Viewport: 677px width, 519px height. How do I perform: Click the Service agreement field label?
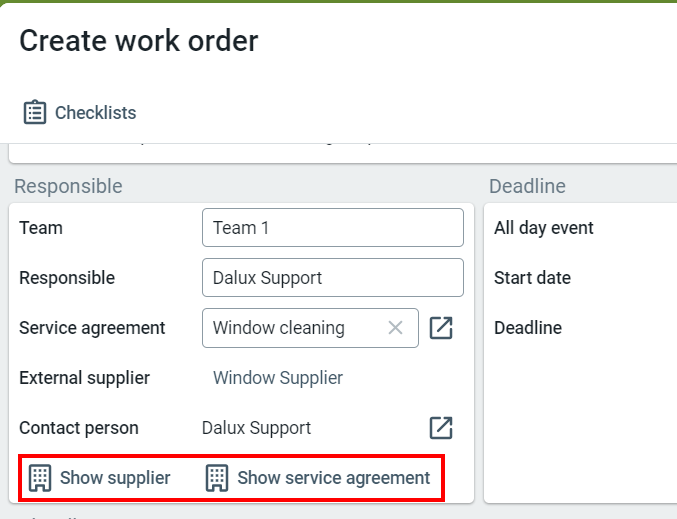pos(92,328)
